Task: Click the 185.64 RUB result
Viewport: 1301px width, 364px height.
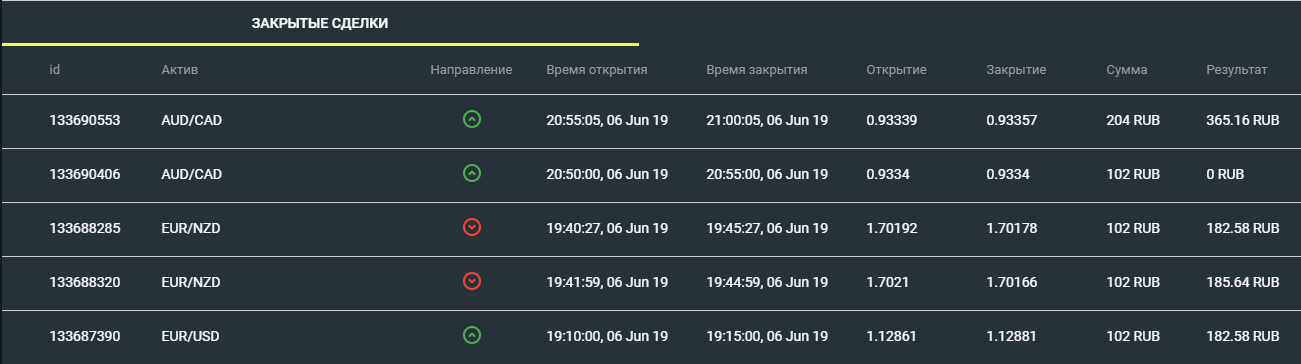Action: (x=1243, y=282)
